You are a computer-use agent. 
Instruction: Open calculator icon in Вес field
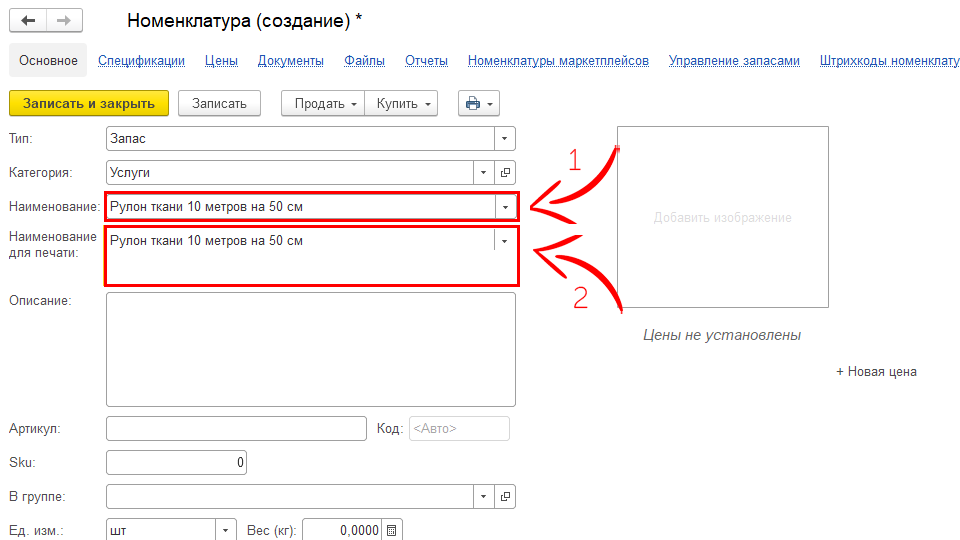click(x=392, y=530)
